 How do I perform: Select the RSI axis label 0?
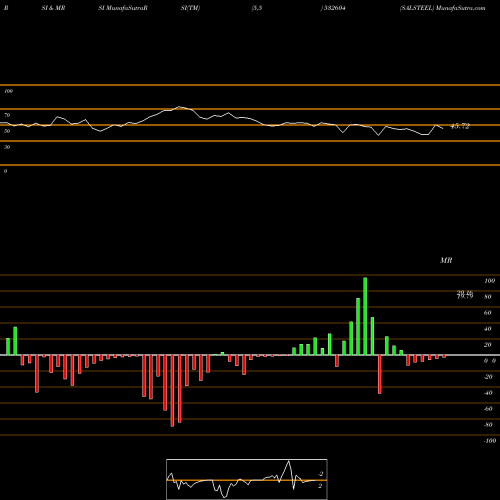(x=5, y=171)
